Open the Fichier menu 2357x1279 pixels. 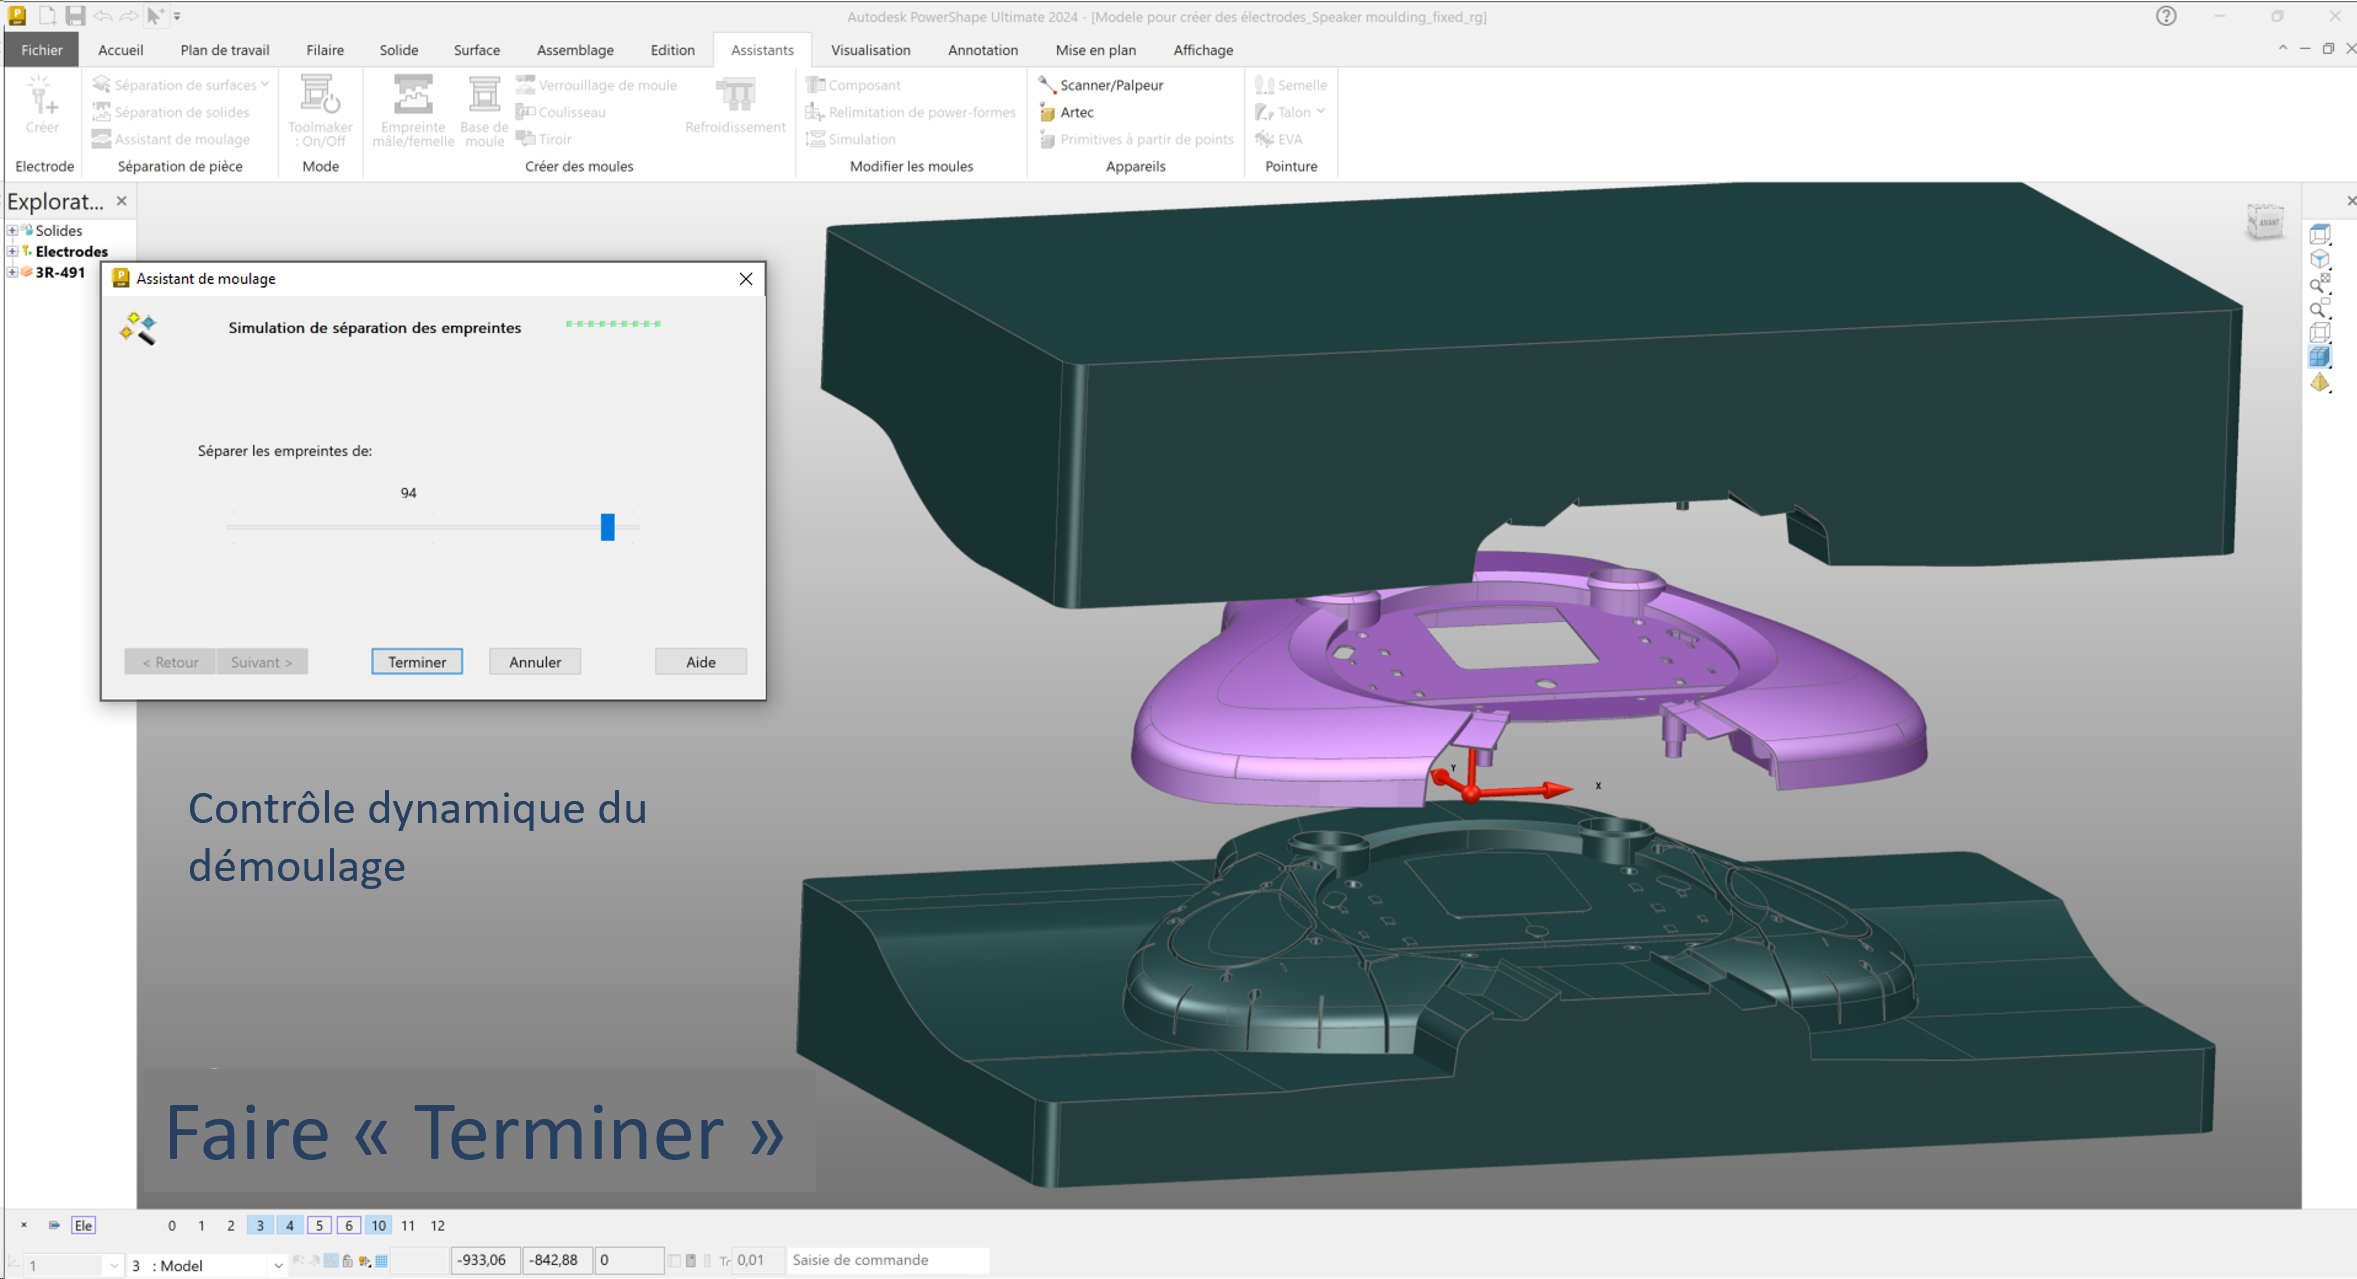41,50
